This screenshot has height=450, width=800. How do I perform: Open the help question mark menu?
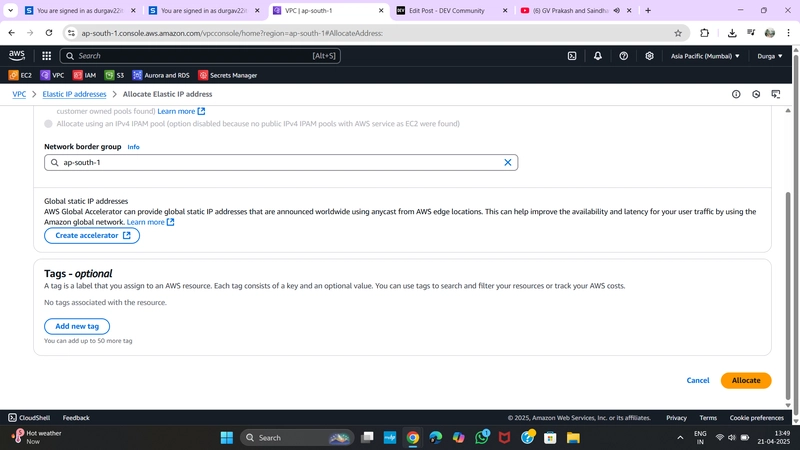[623, 56]
